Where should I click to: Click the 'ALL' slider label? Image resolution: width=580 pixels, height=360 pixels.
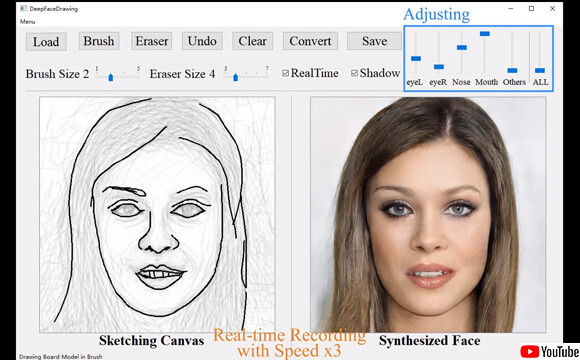coord(540,82)
